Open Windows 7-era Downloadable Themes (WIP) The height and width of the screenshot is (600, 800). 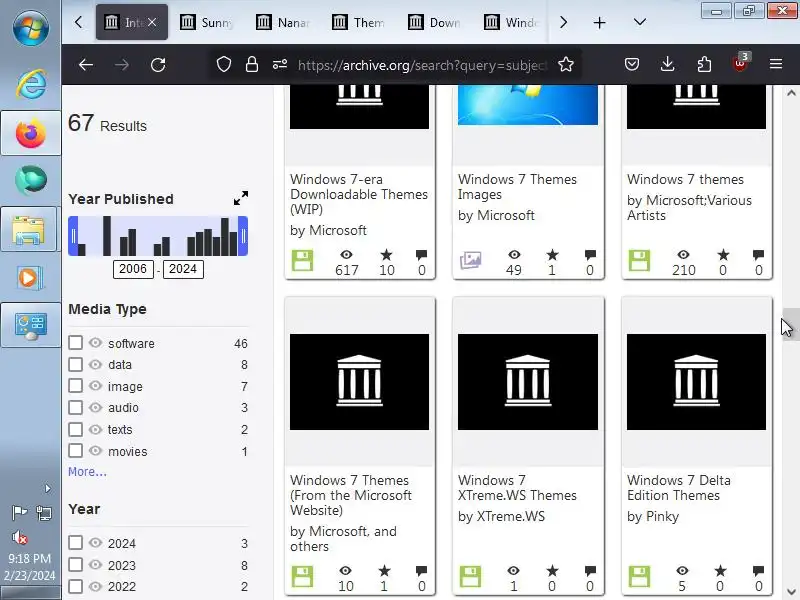click(359, 194)
